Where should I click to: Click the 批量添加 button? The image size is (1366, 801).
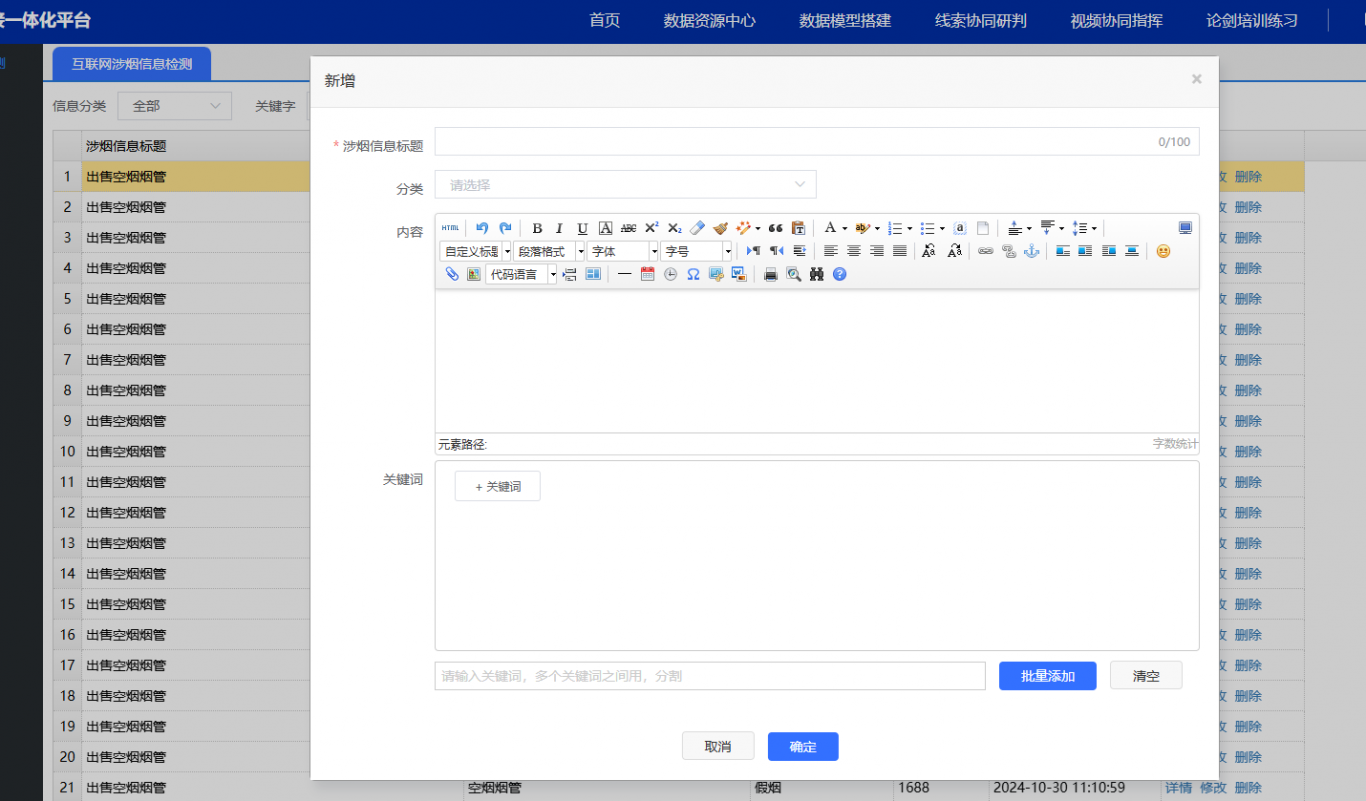(x=1048, y=676)
